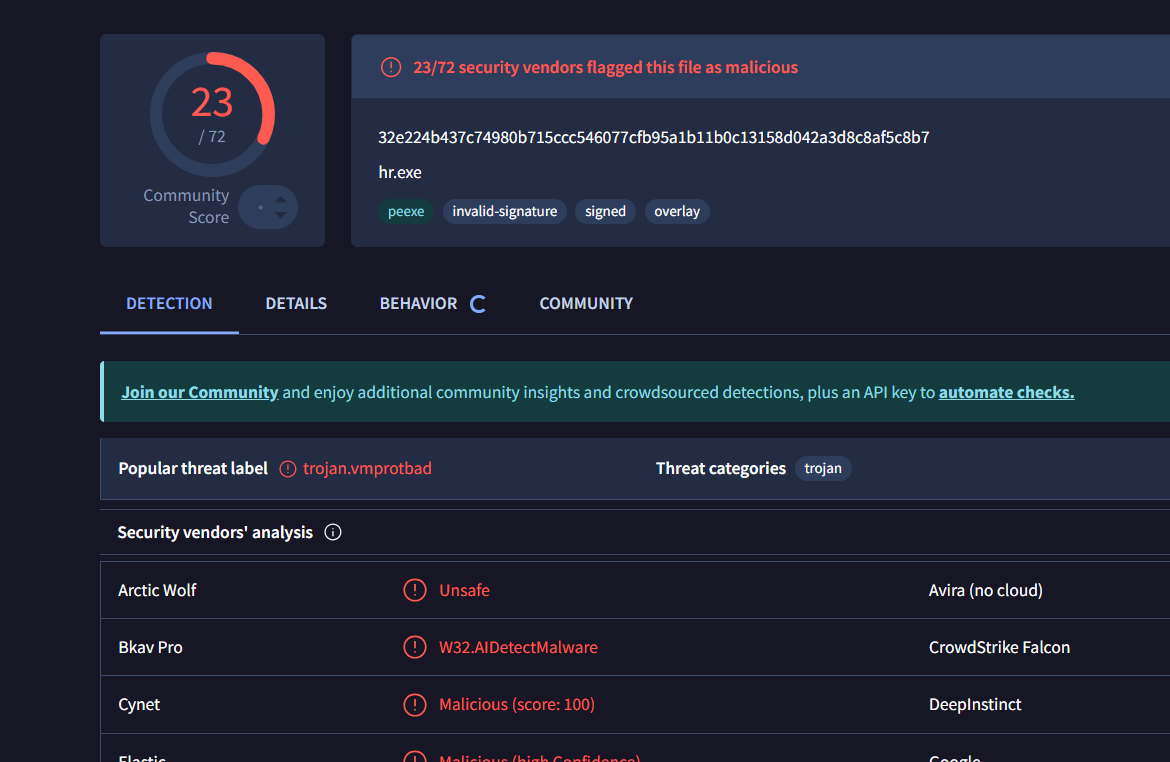The width and height of the screenshot is (1170, 762).
Task: Click the alert icon beside trojan.vmprotbad label
Action: 288,469
